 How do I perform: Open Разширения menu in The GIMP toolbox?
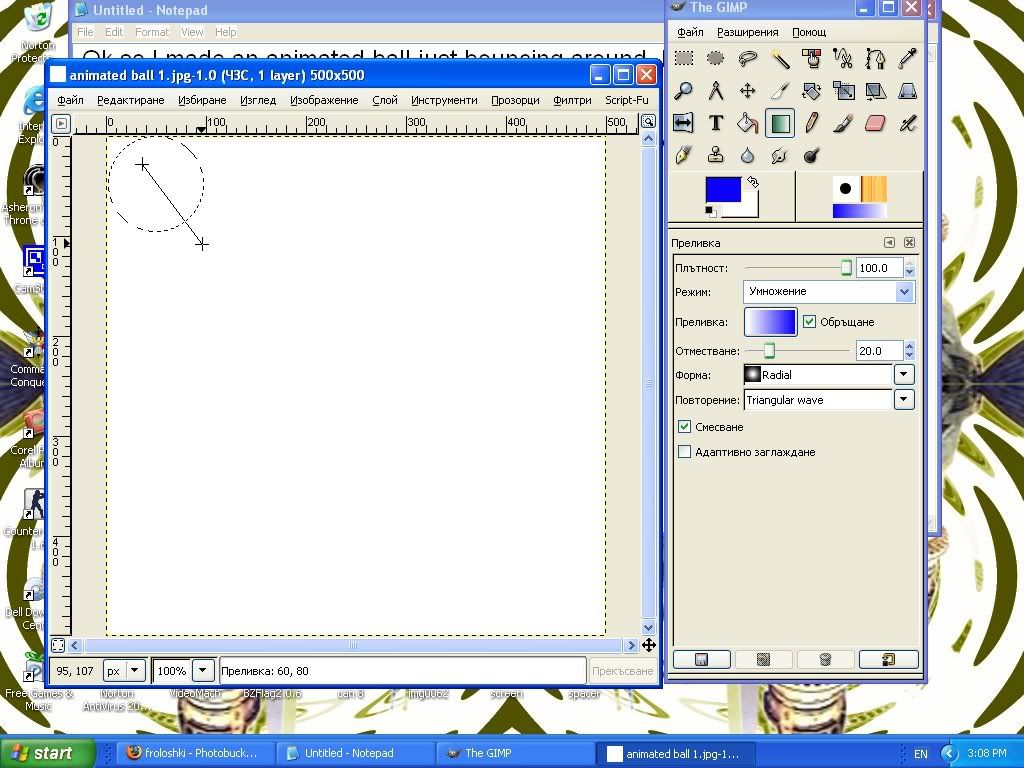(x=748, y=32)
